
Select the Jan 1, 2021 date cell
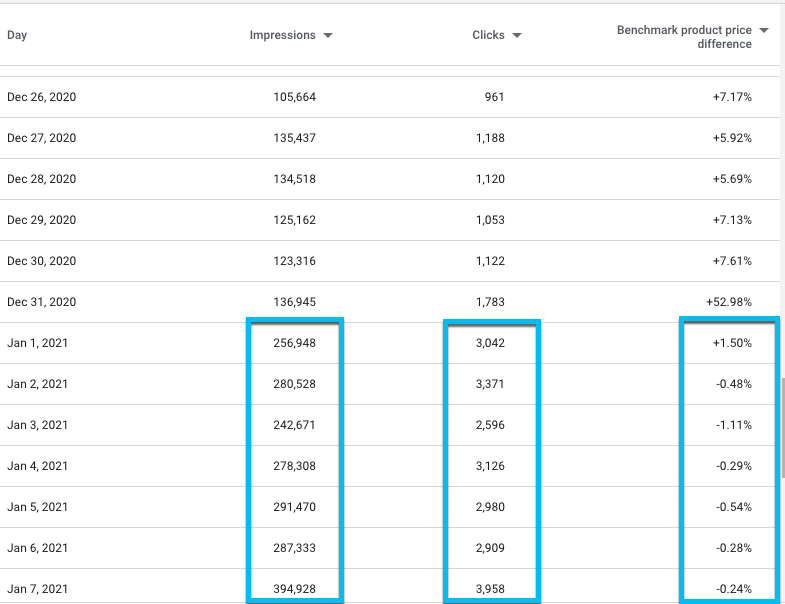pyautogui.click(x=38, y=343)
